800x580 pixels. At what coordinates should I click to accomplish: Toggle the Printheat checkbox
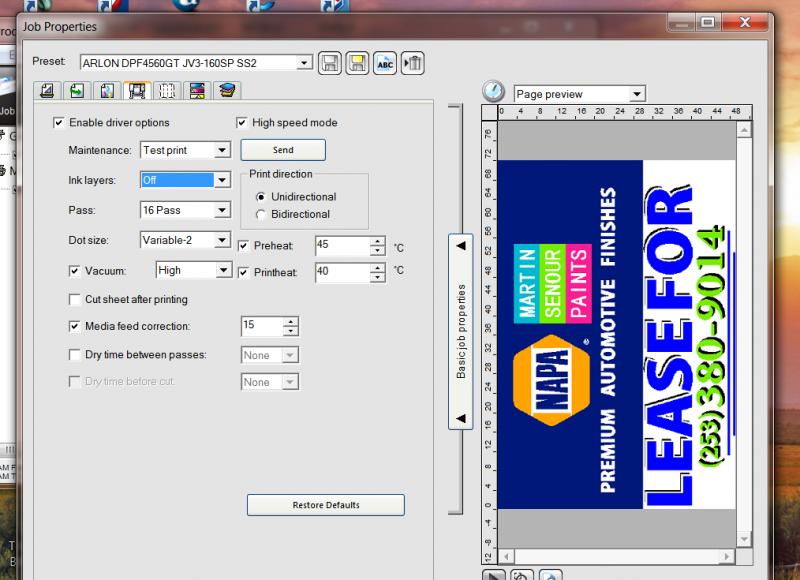243,272
